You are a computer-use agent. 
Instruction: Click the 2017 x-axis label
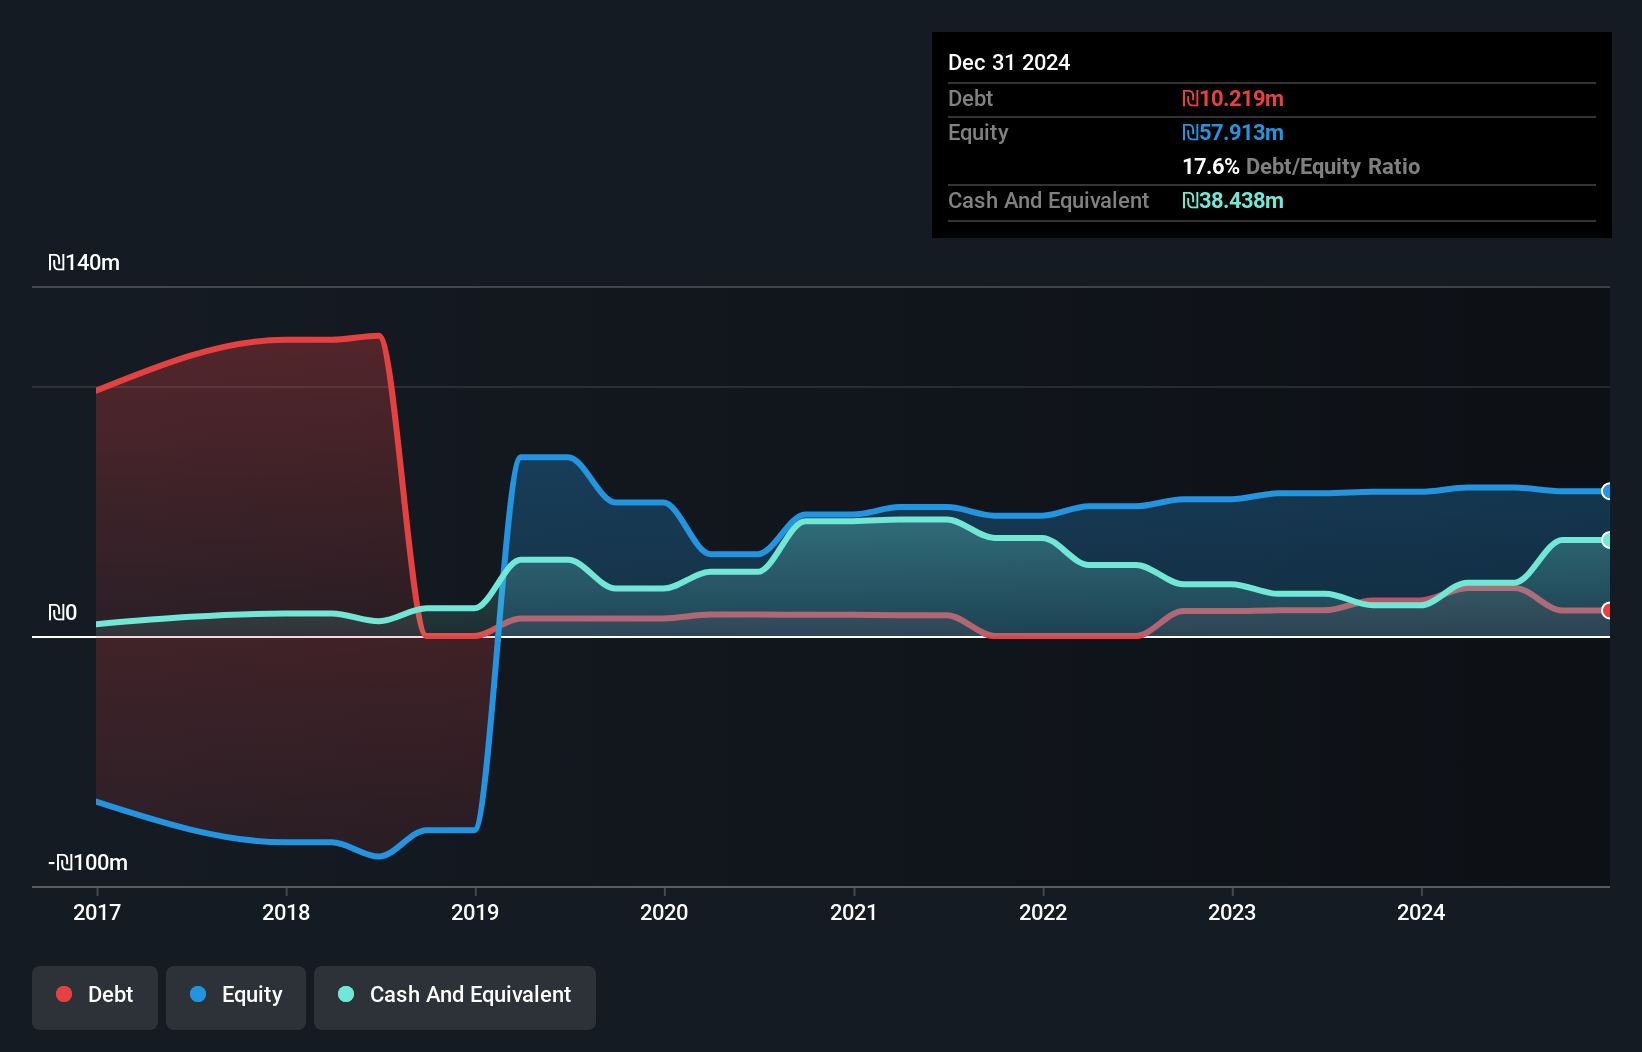[x=97, y=912]
